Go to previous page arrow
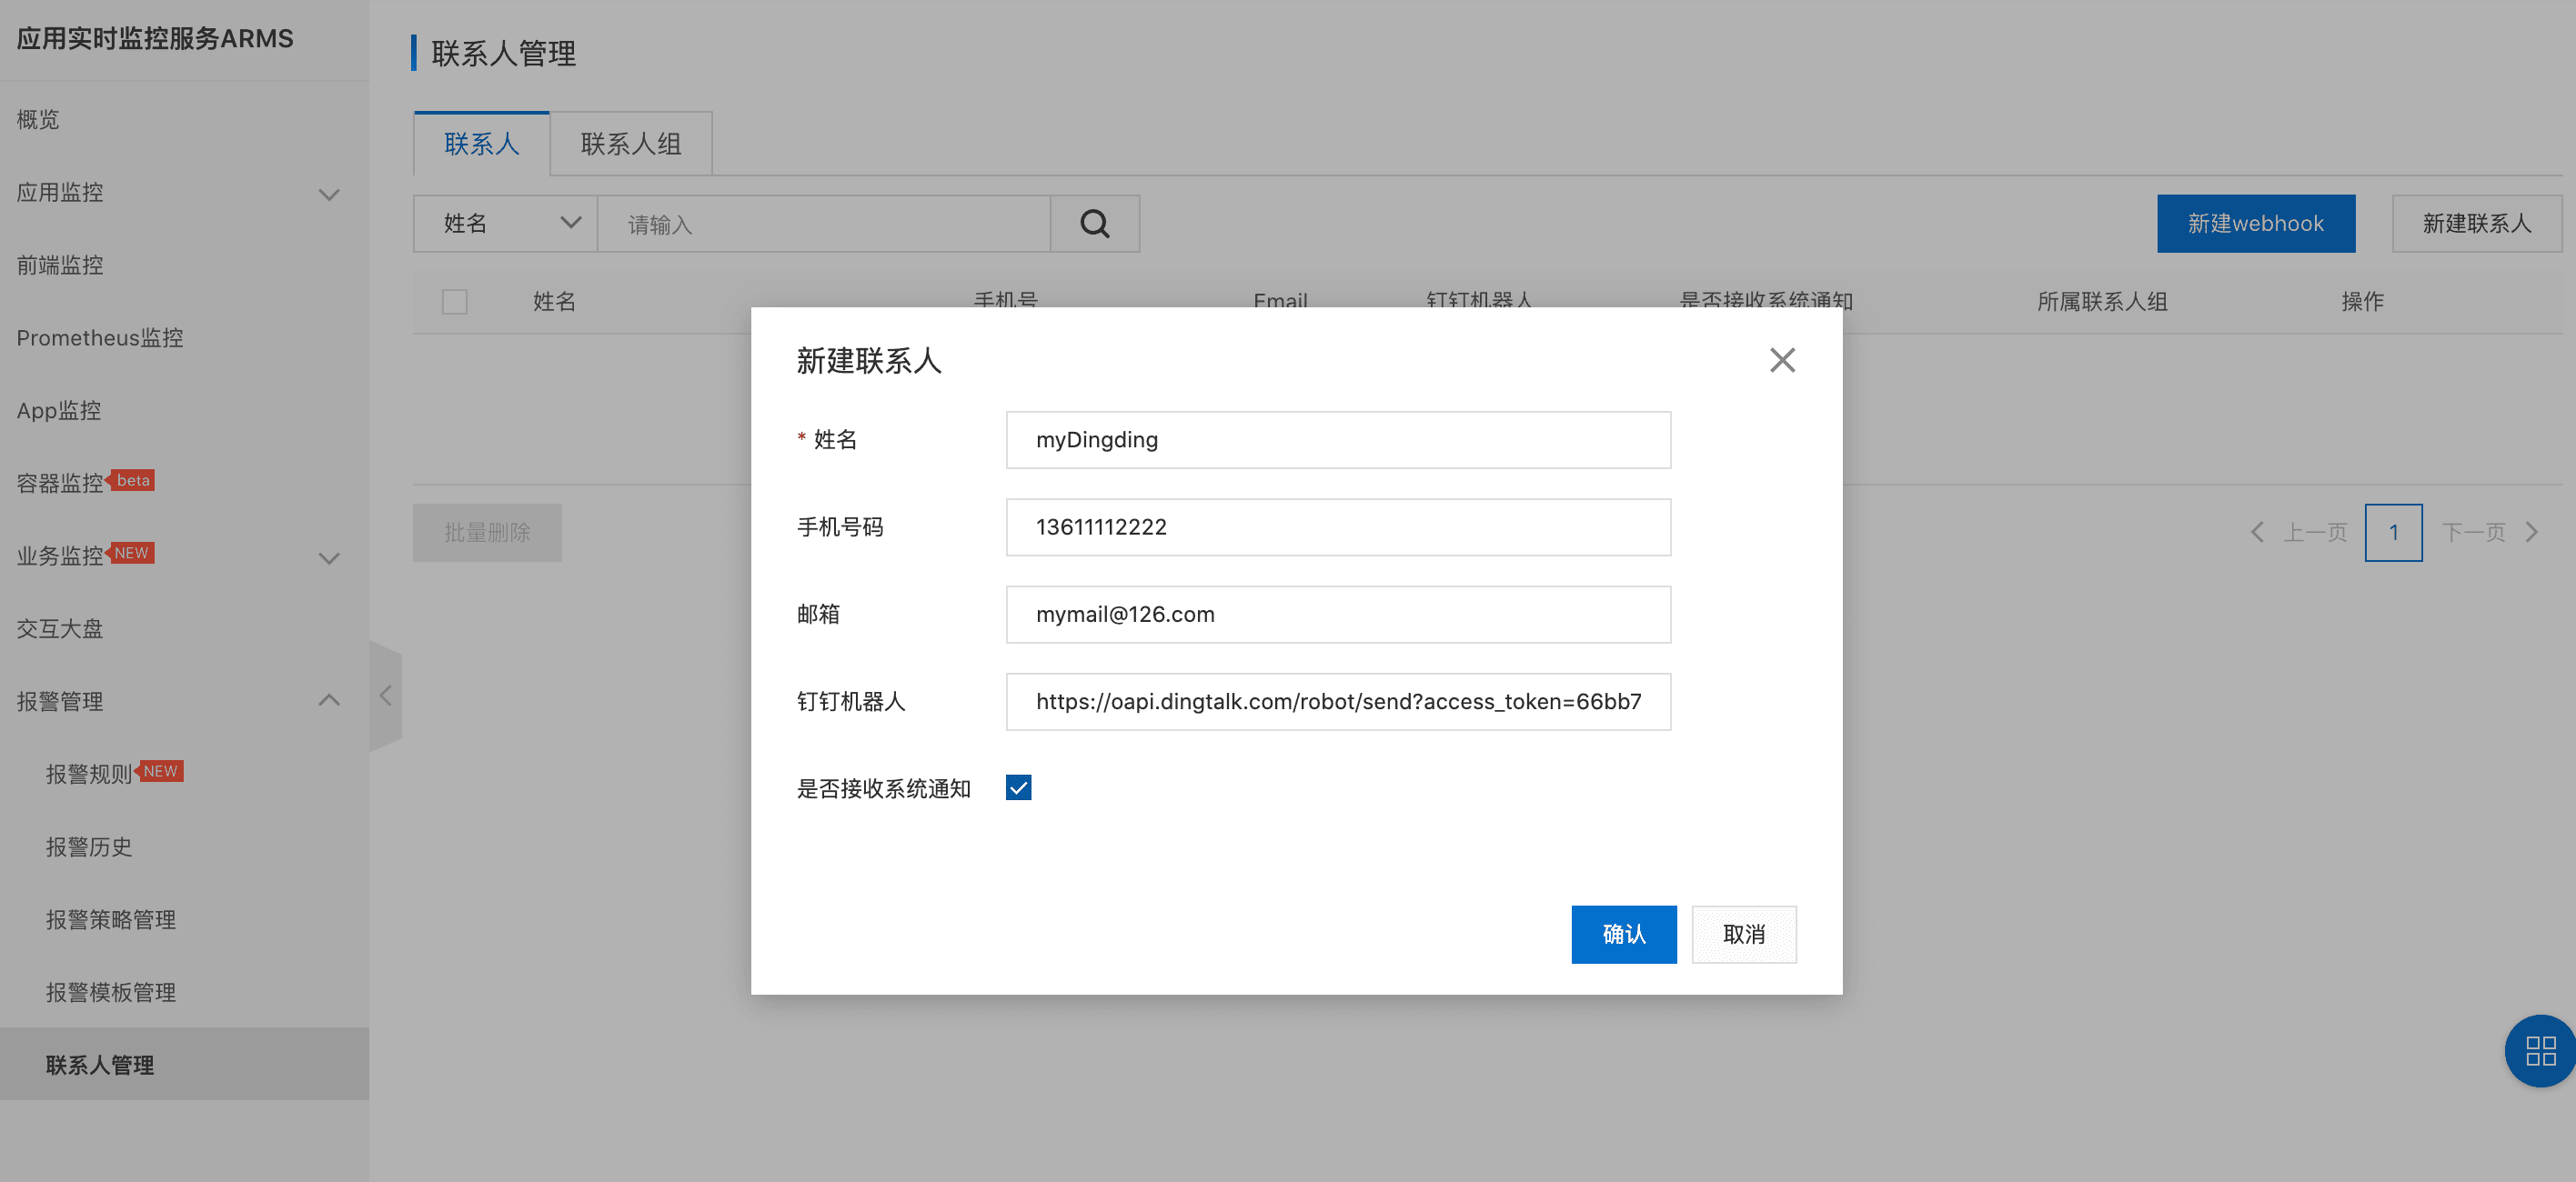This screenshot has height=1182, width=2576. [2257, 532]
